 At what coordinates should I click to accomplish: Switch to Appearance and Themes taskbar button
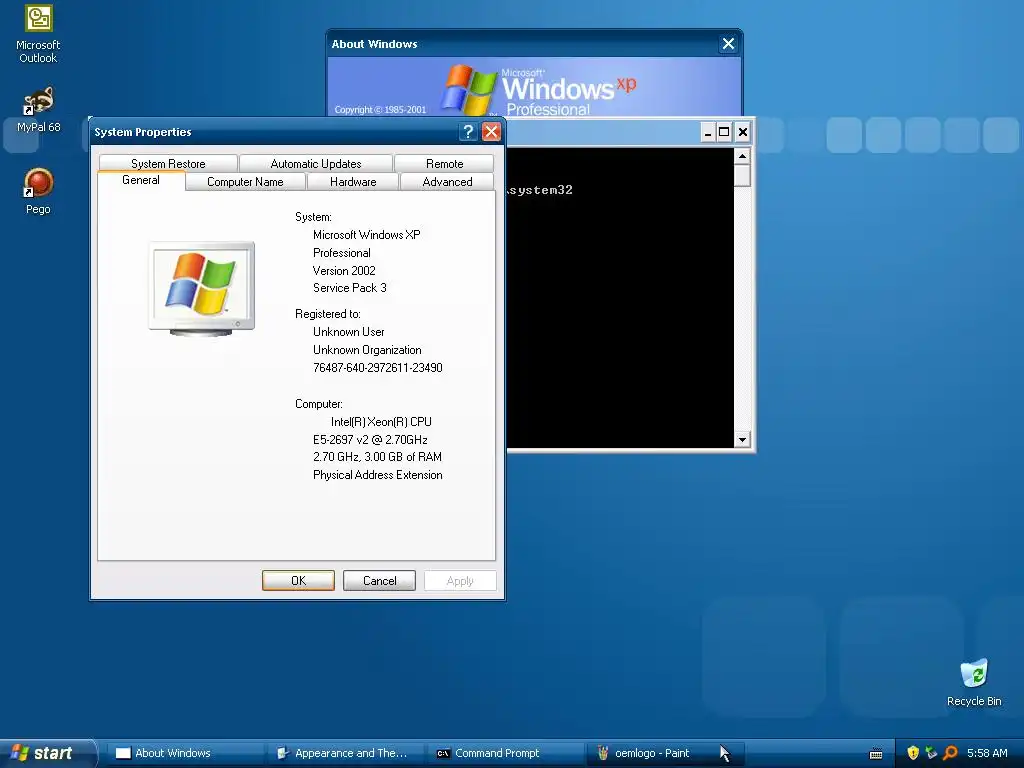tap(346, 753)
